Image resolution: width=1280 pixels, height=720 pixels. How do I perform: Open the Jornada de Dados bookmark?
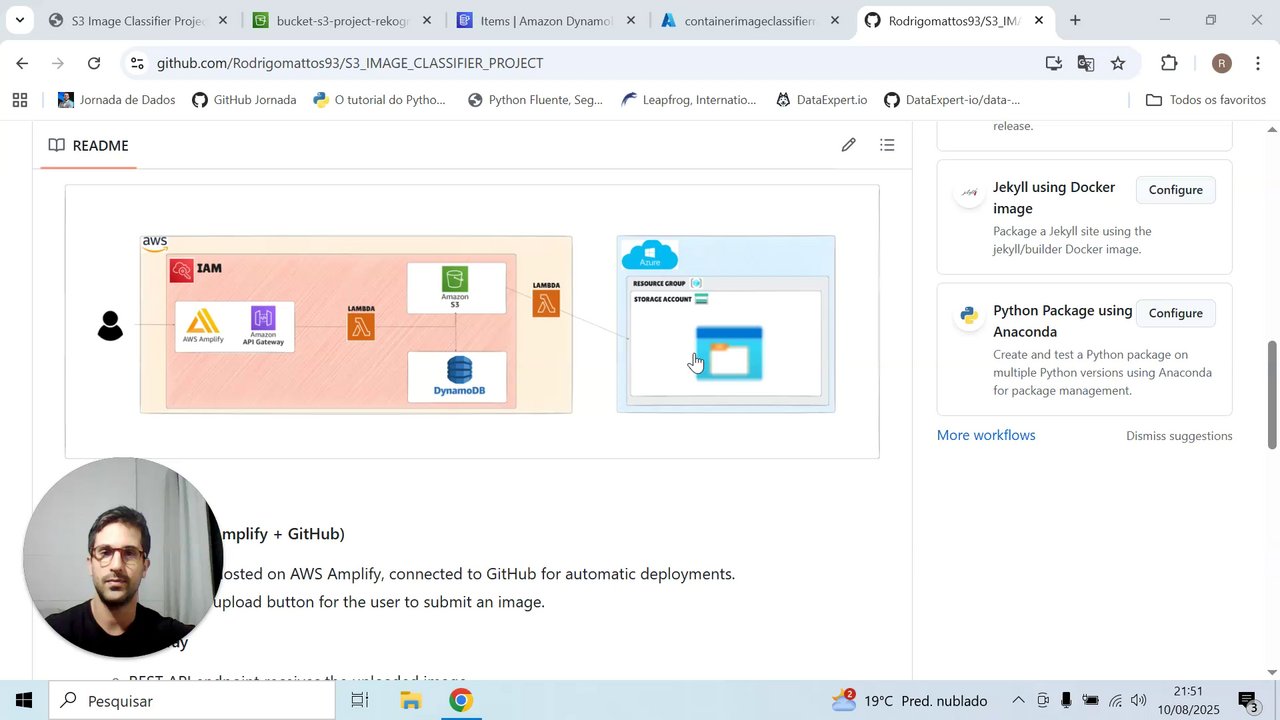117,100
